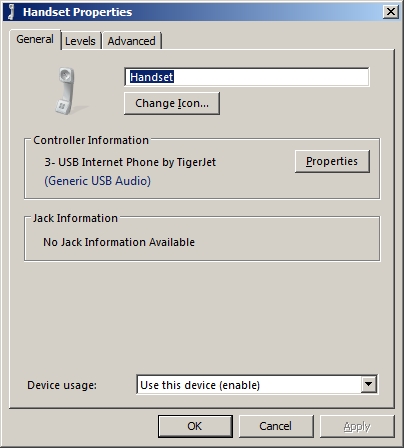Confirm changes with the OK button
Image resolution: width=404 pixels, height=448 pixels.
click(x=195, y=426)
